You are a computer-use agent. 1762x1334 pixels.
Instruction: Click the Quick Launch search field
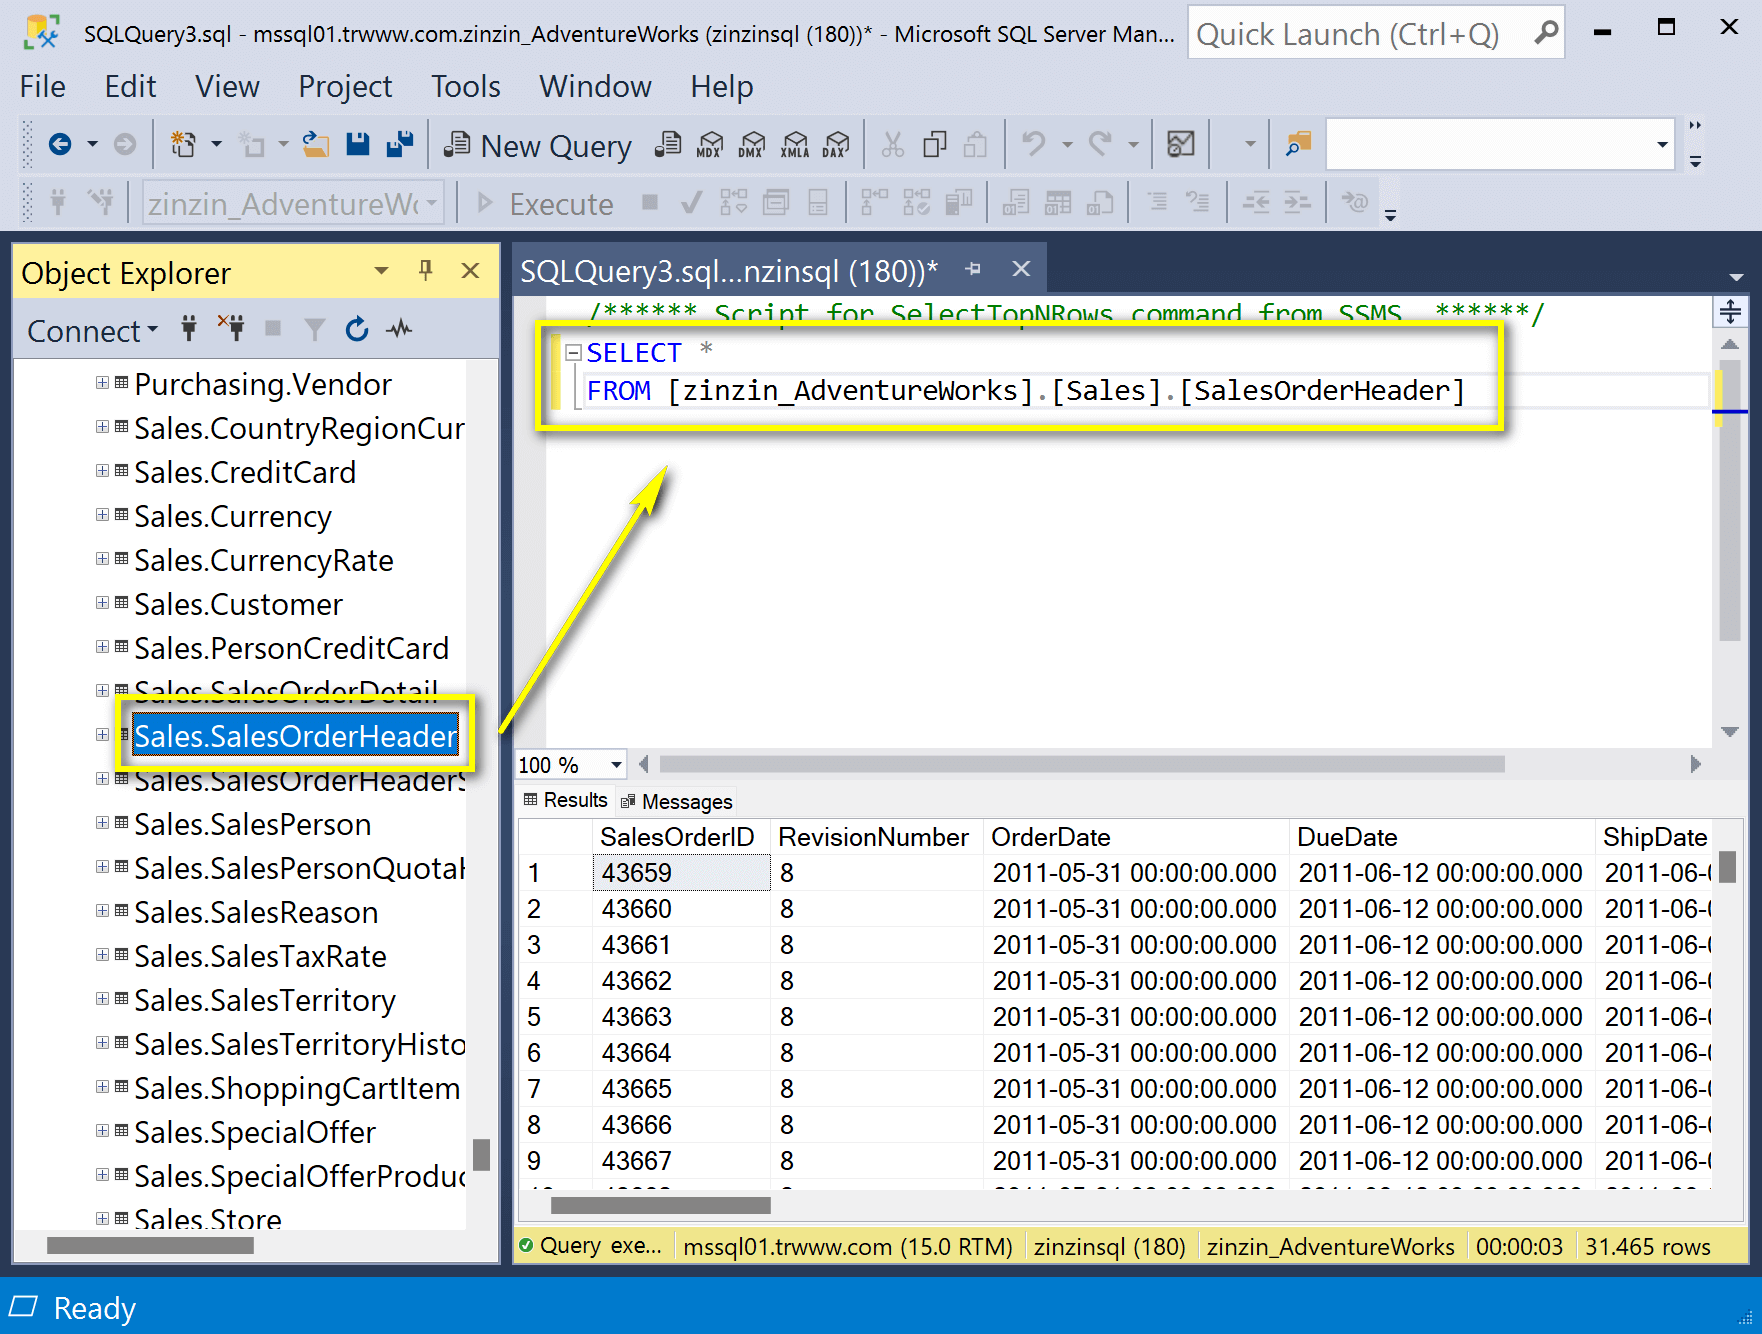click(1375, 33)
